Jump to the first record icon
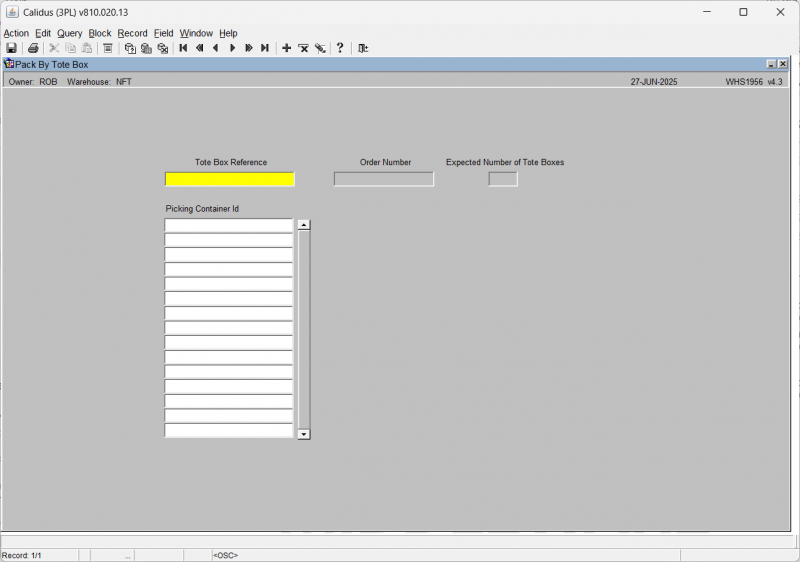This screenshot has height=562, width=800. (x=183, y=48)
